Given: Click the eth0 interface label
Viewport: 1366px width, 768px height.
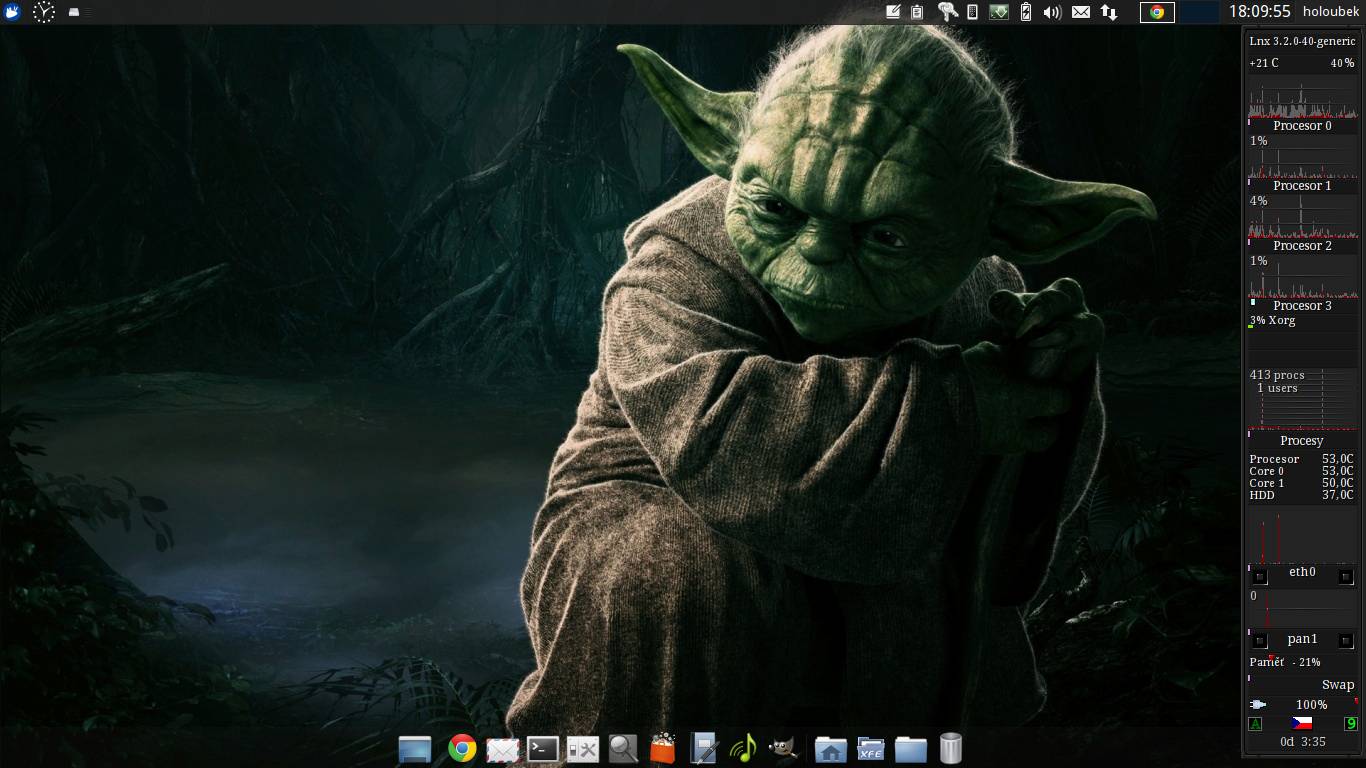Looking at the screenshot, I should coord(1303,572).
